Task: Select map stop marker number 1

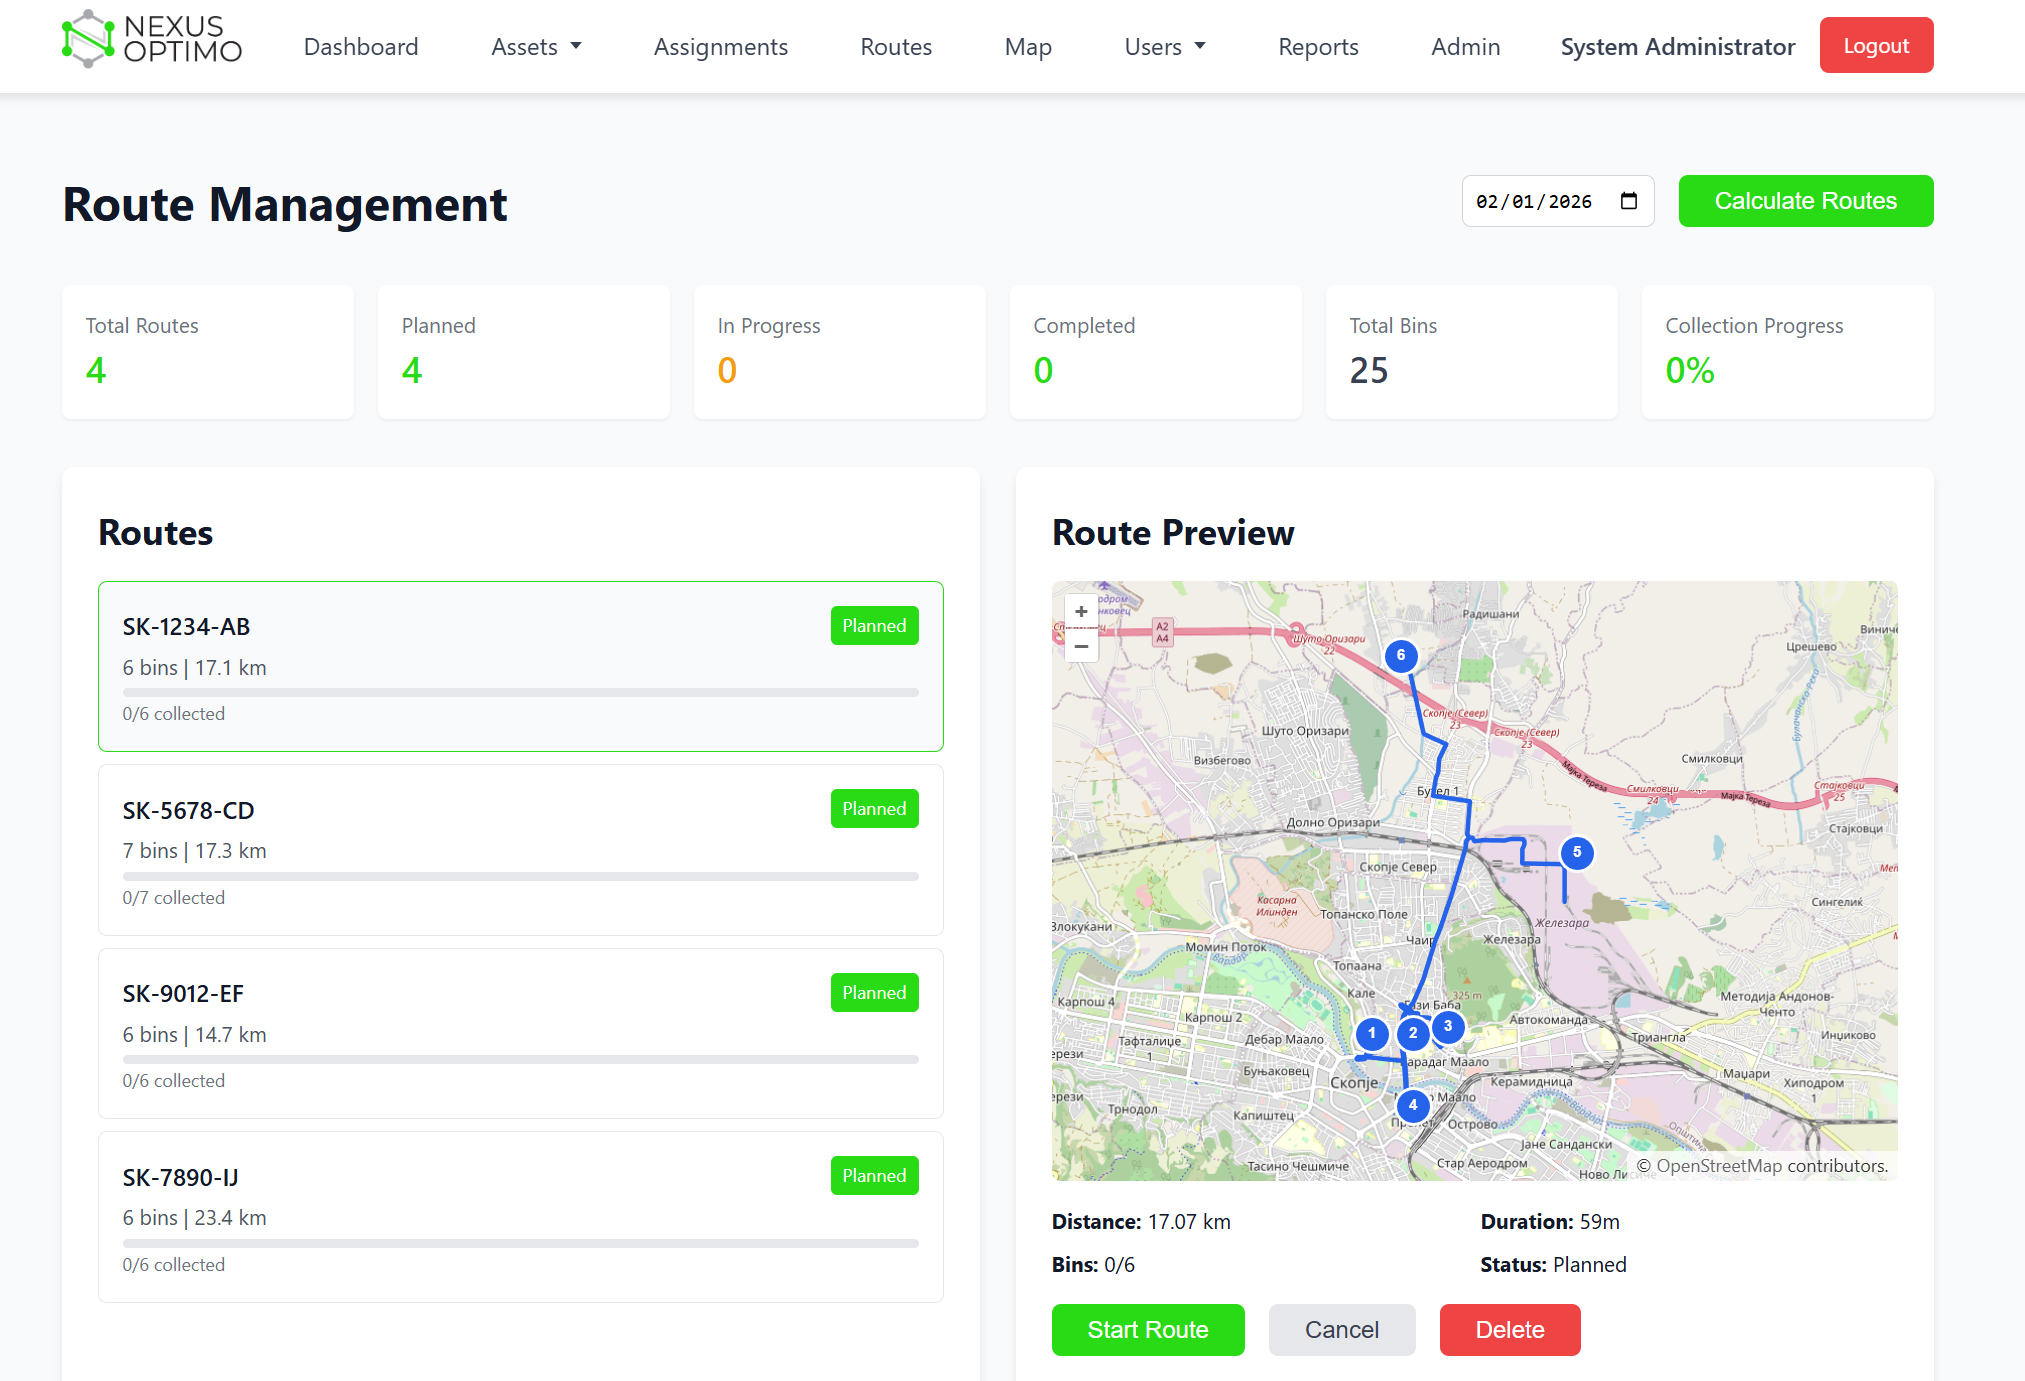Action: tap(1372, 1034)
